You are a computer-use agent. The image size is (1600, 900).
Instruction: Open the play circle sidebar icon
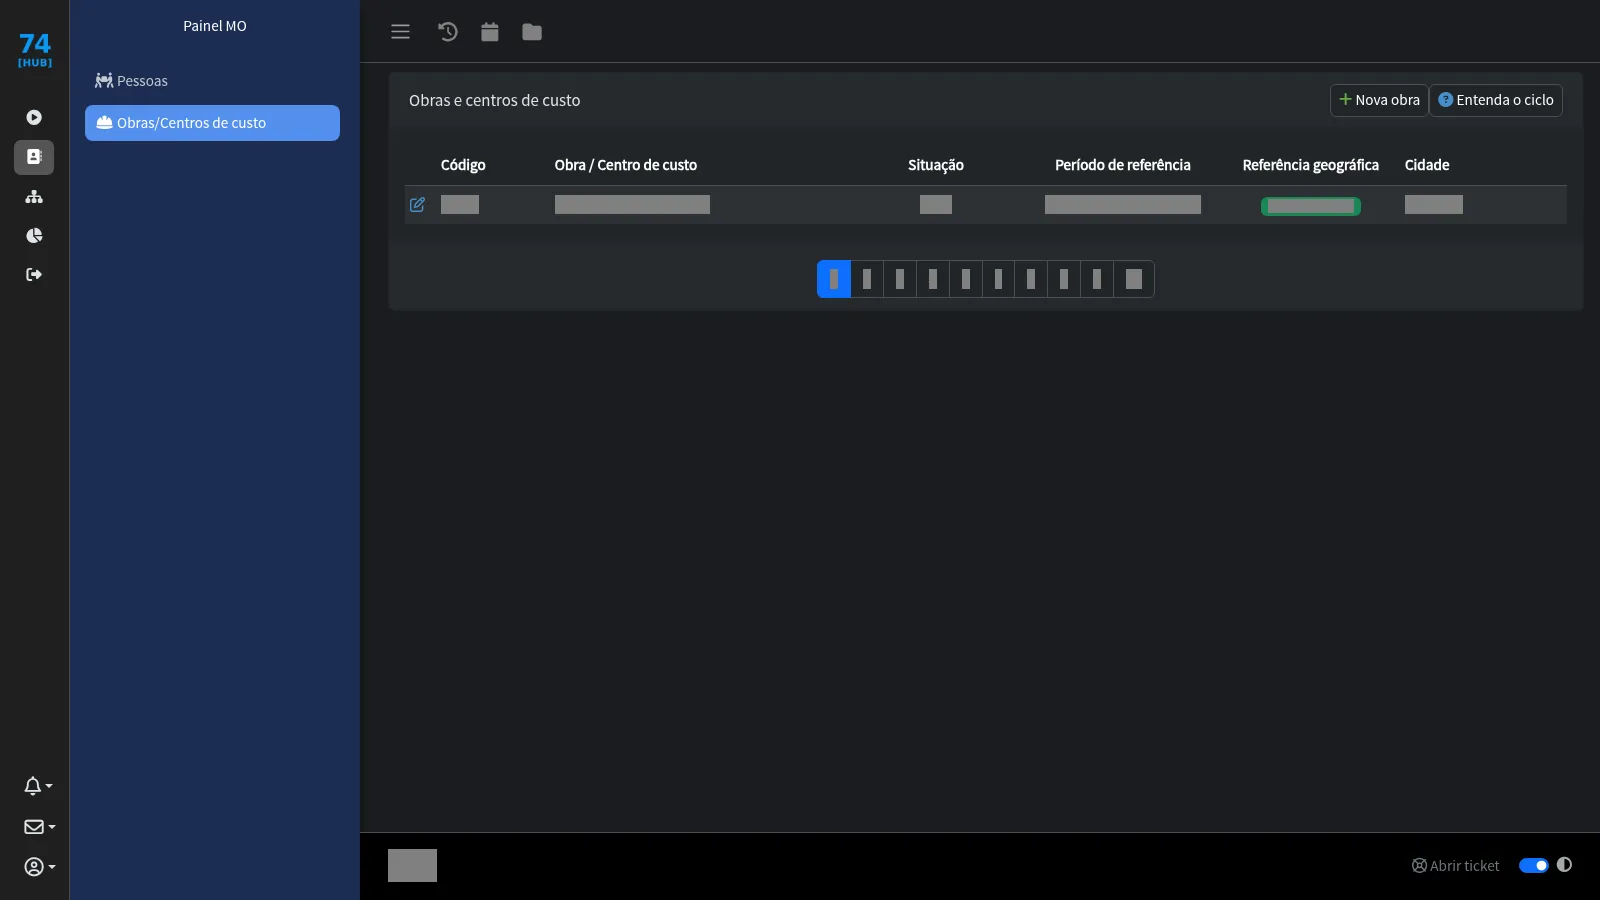(34, 117)
